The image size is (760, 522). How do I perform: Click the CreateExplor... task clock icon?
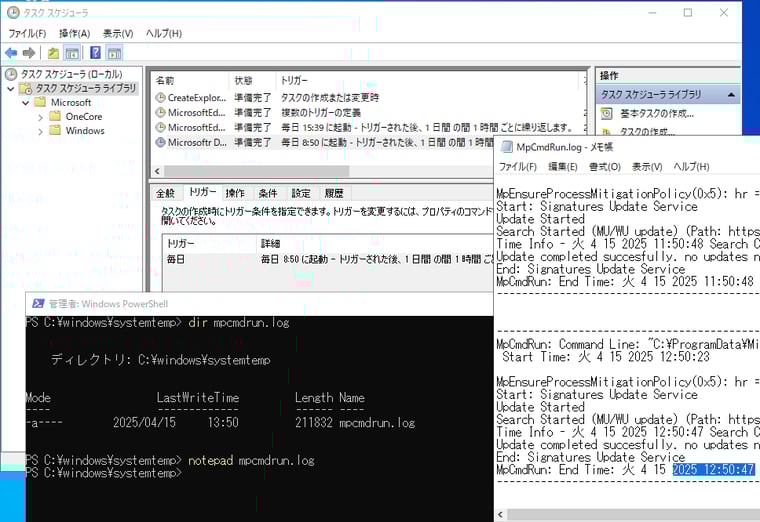click(x=160, y=97)
